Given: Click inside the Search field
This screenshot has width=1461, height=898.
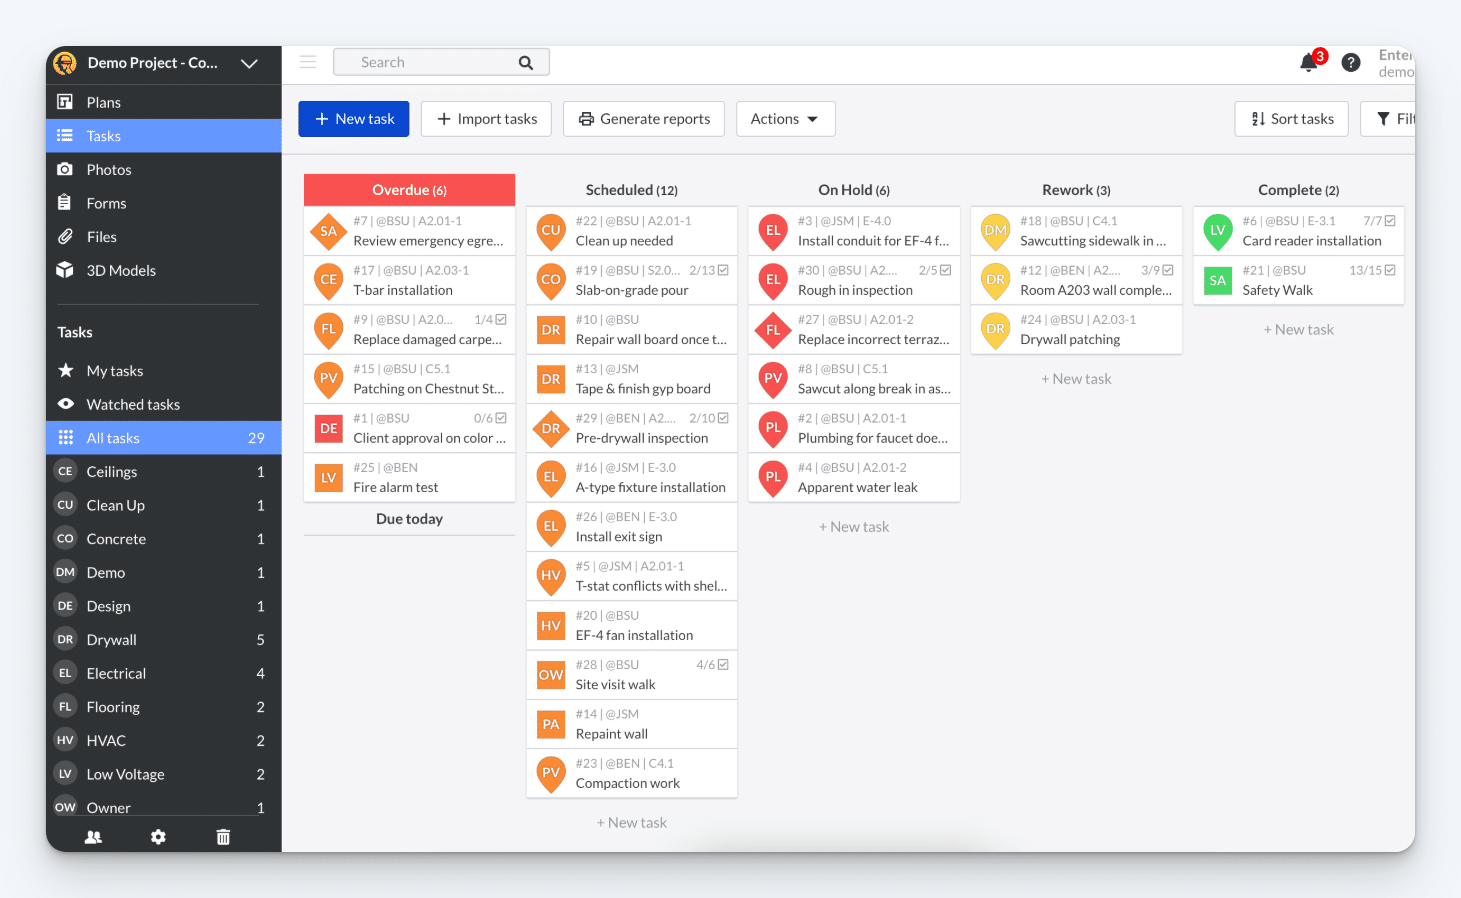Looking at the screenshot, I should point(430,61).
